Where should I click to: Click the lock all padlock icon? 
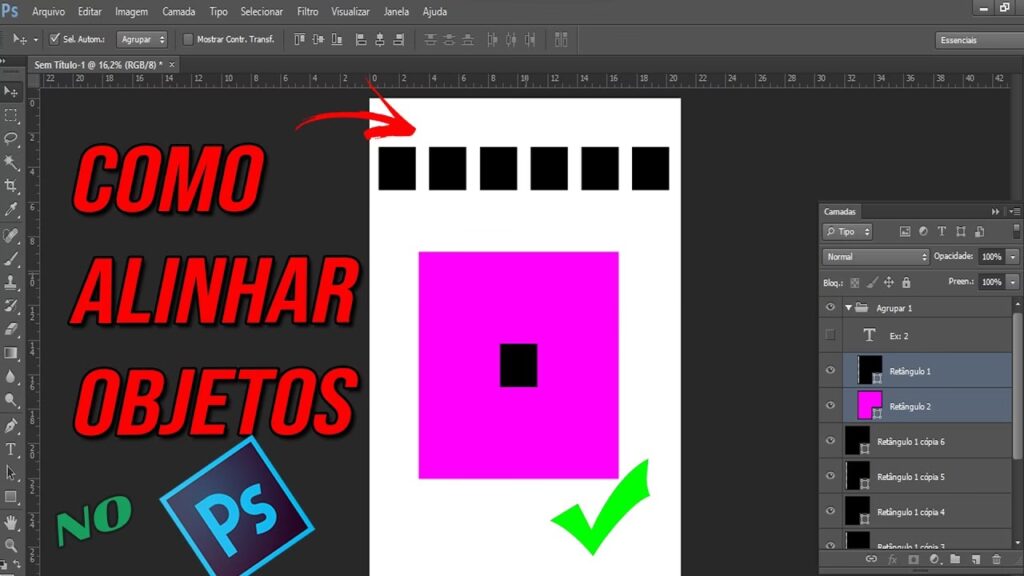coord(906,283)
